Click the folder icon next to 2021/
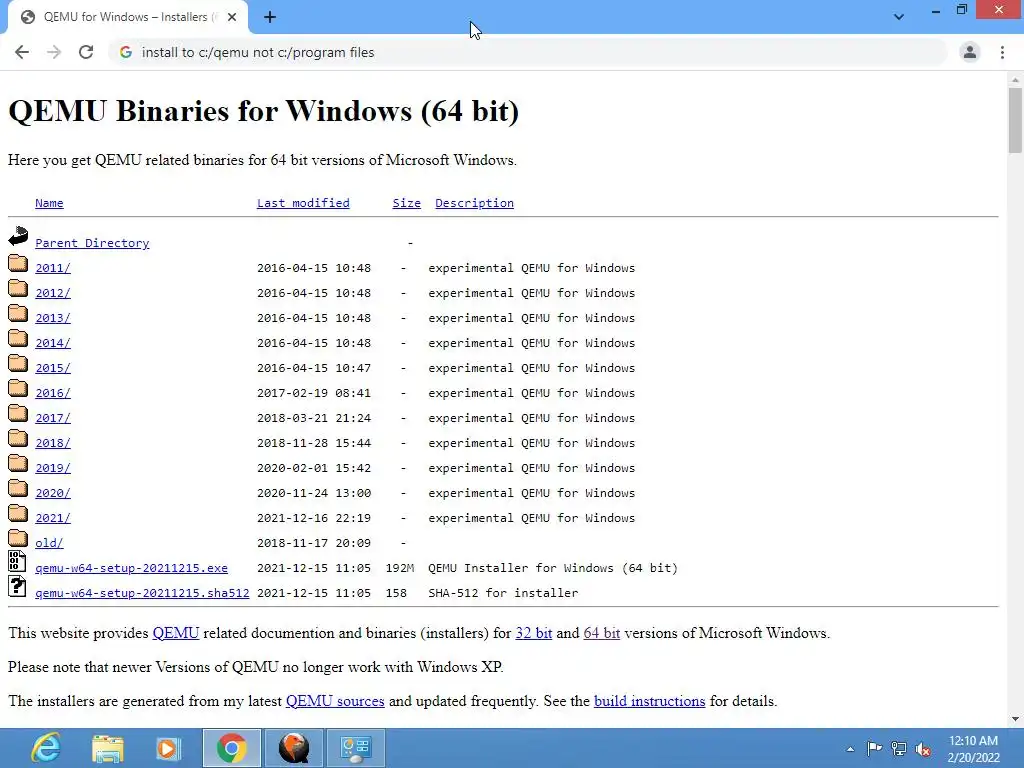The image size is (1024, 768). (x=18, y=513)
